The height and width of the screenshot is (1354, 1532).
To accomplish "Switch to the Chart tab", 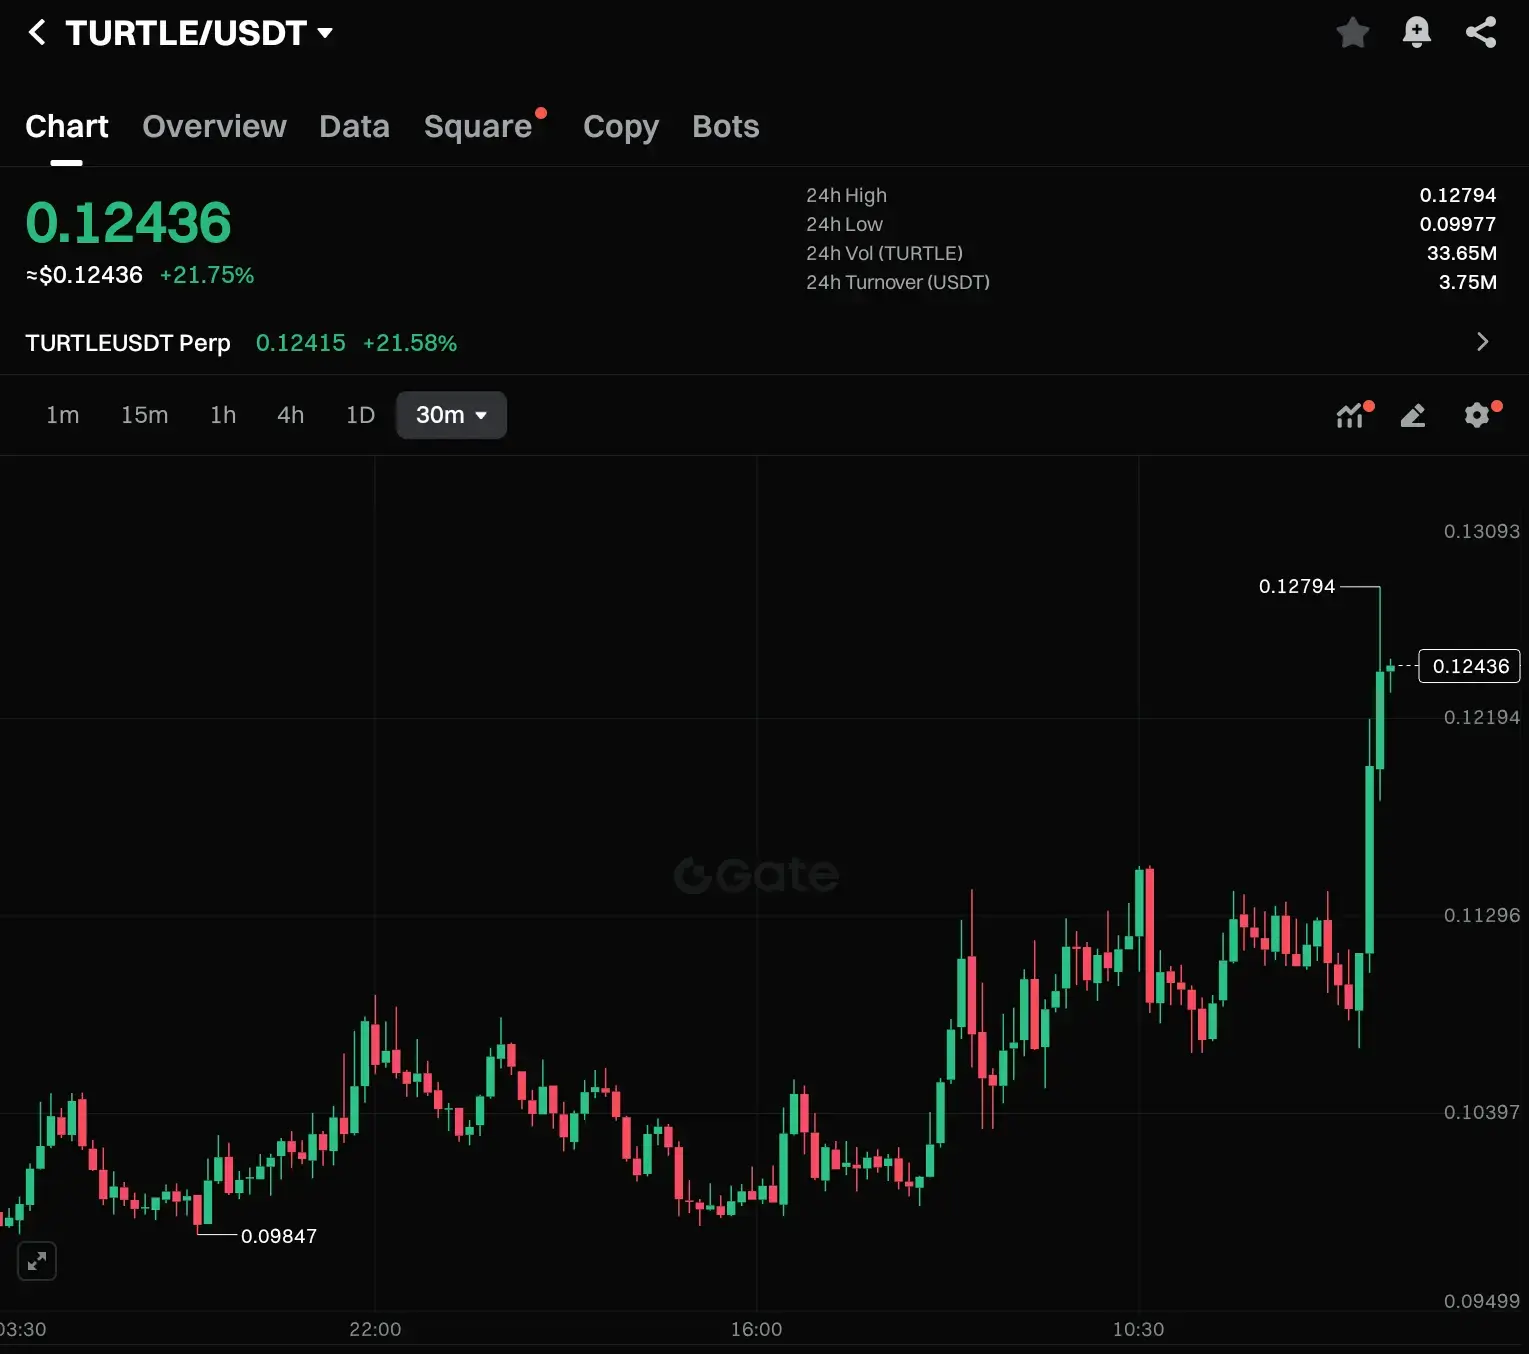I will click(67, 126).
